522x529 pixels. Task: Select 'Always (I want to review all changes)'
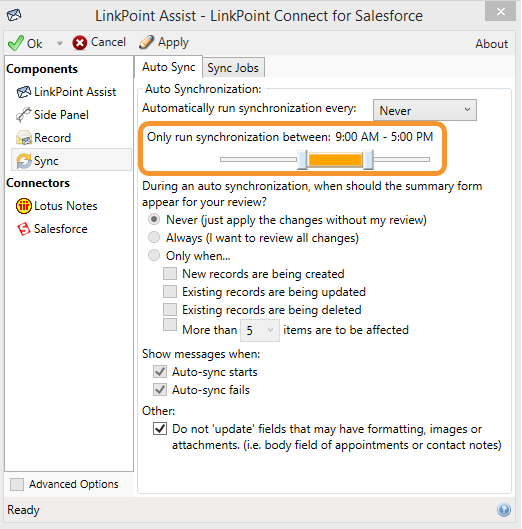[154, 238]
